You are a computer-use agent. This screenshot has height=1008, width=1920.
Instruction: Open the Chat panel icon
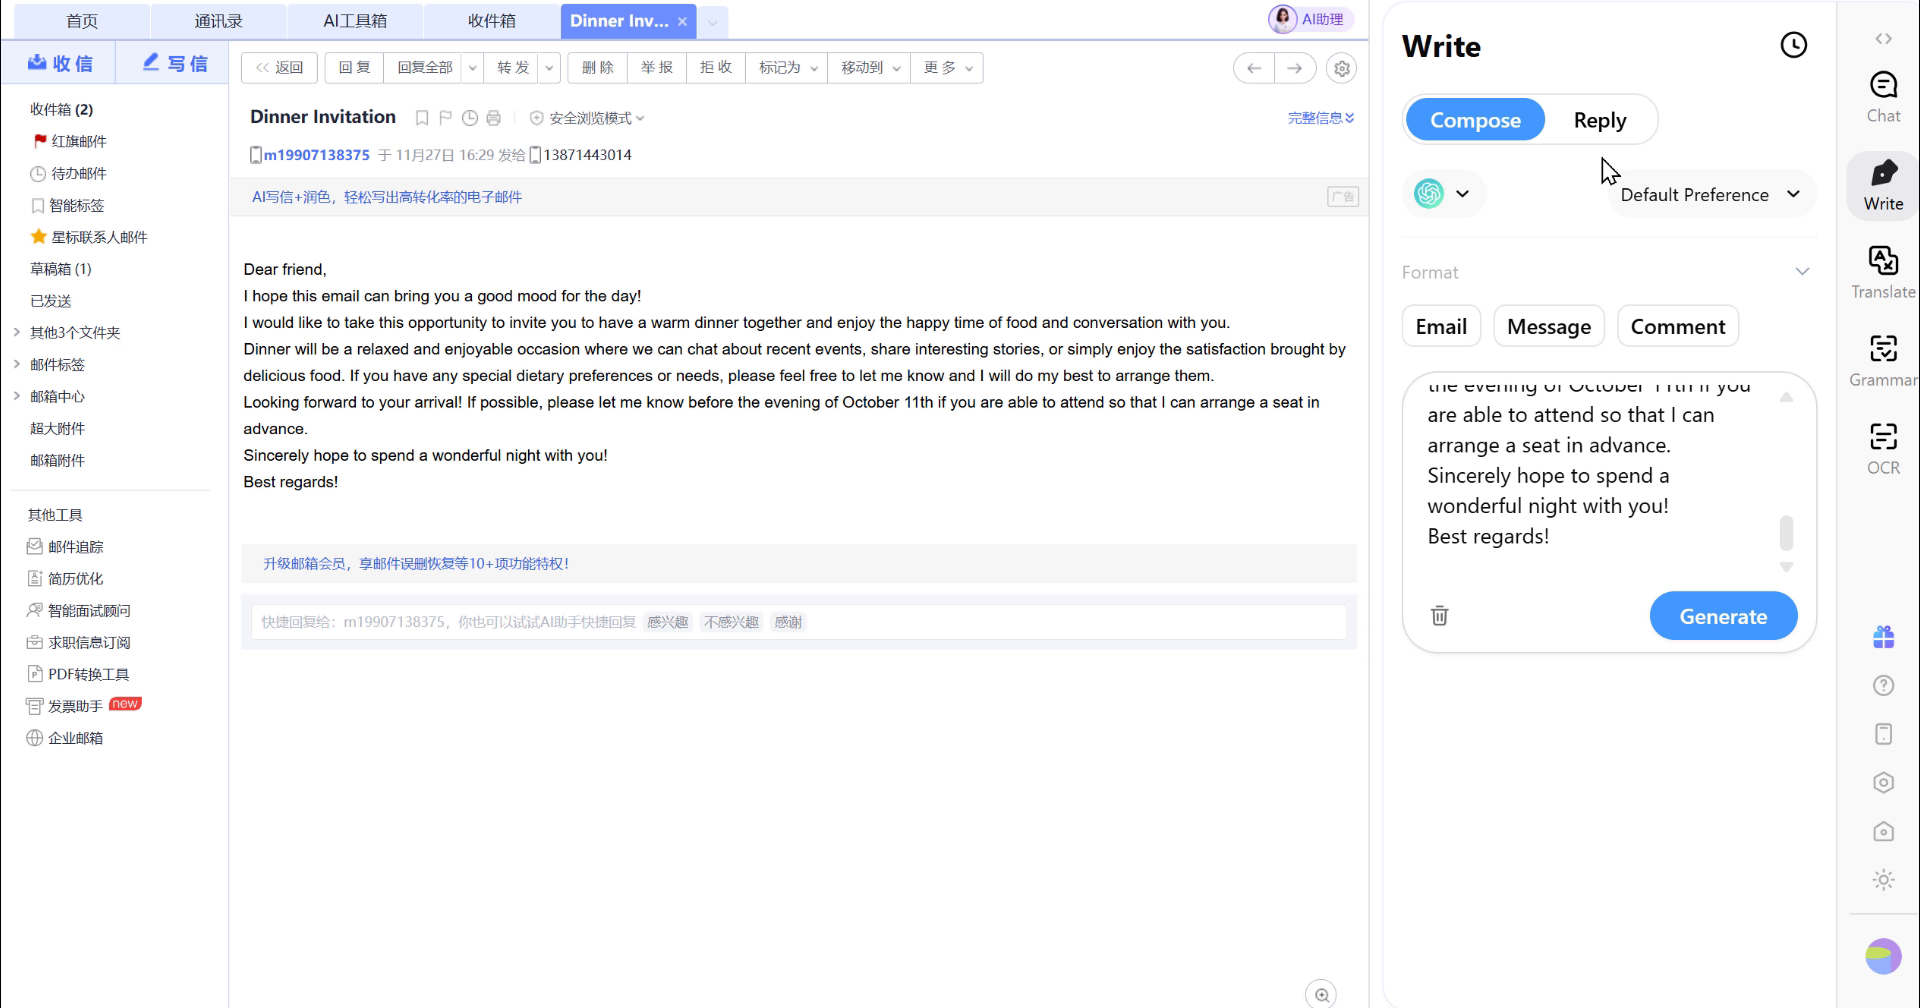click(1882, 96)
